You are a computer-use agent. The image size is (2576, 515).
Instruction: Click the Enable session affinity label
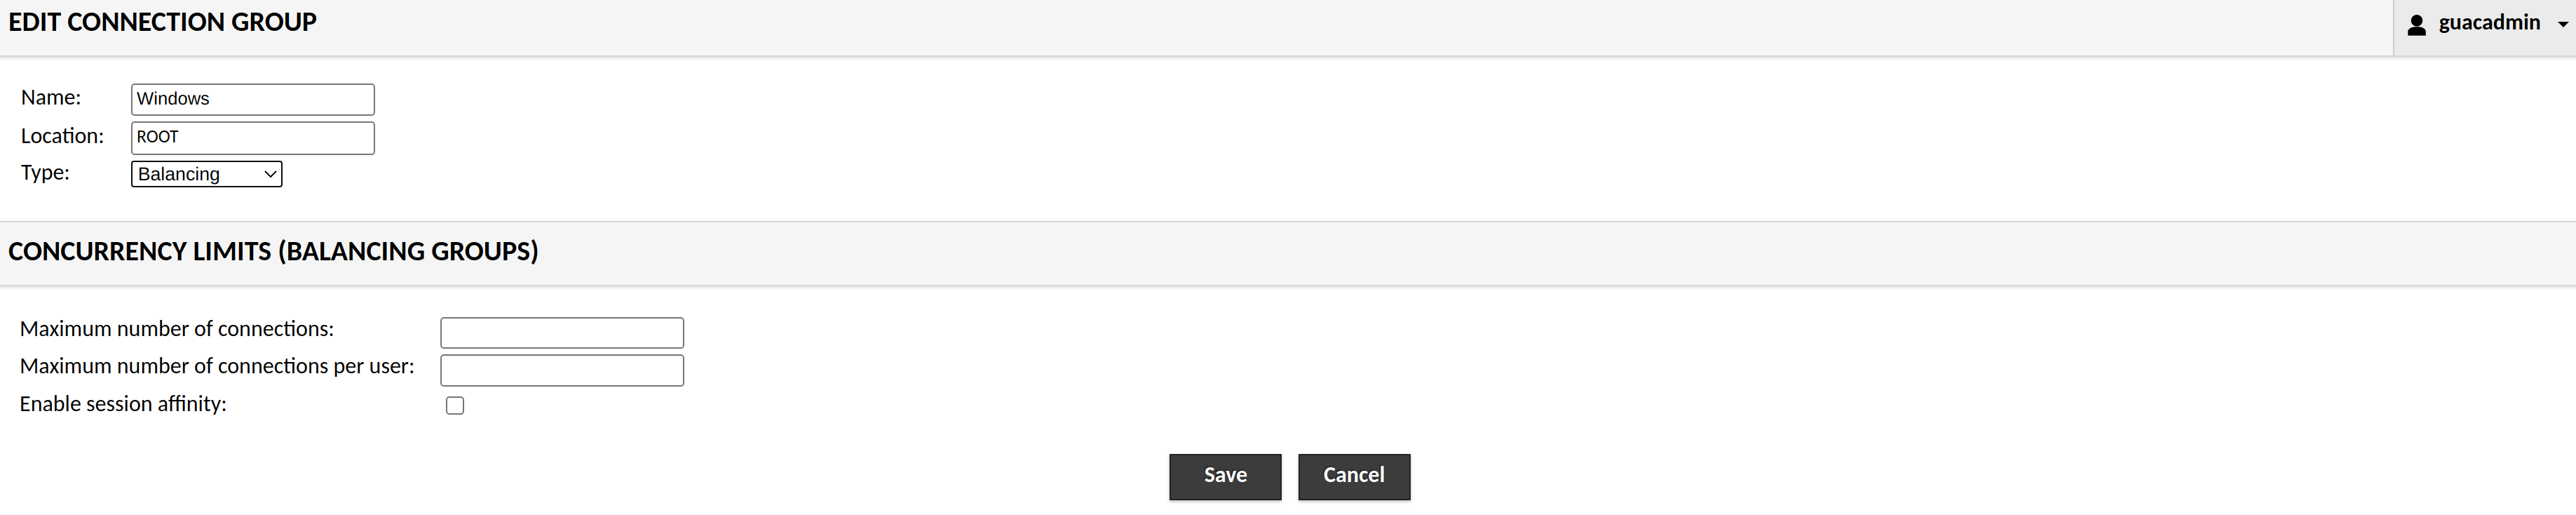(x=123, y=404)
